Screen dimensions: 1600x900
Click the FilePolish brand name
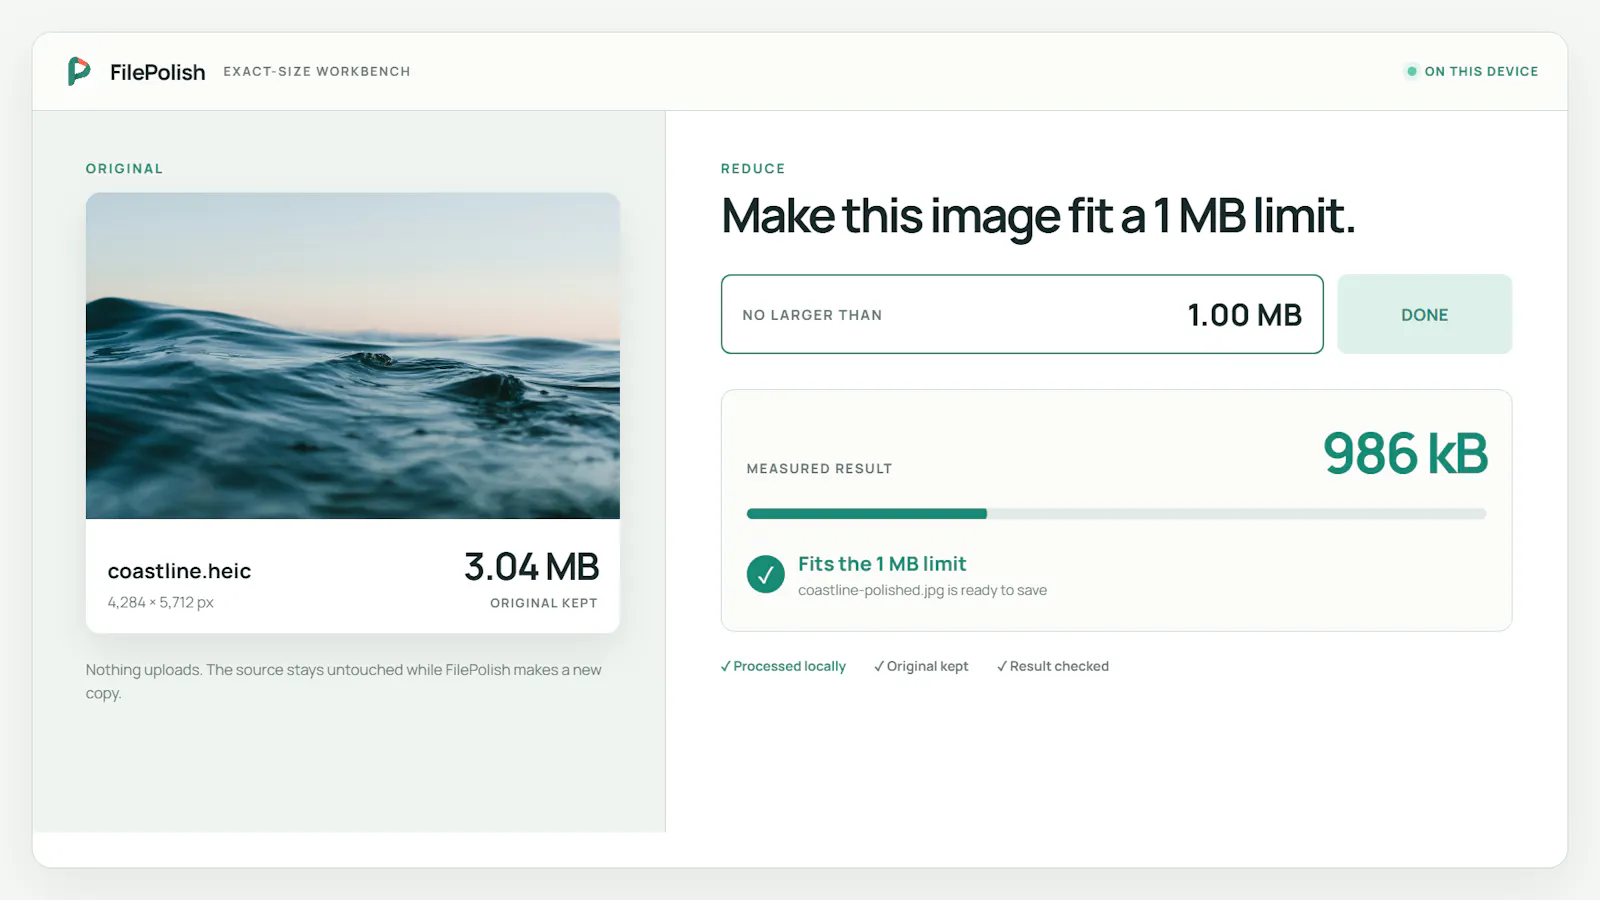(157, 72)
